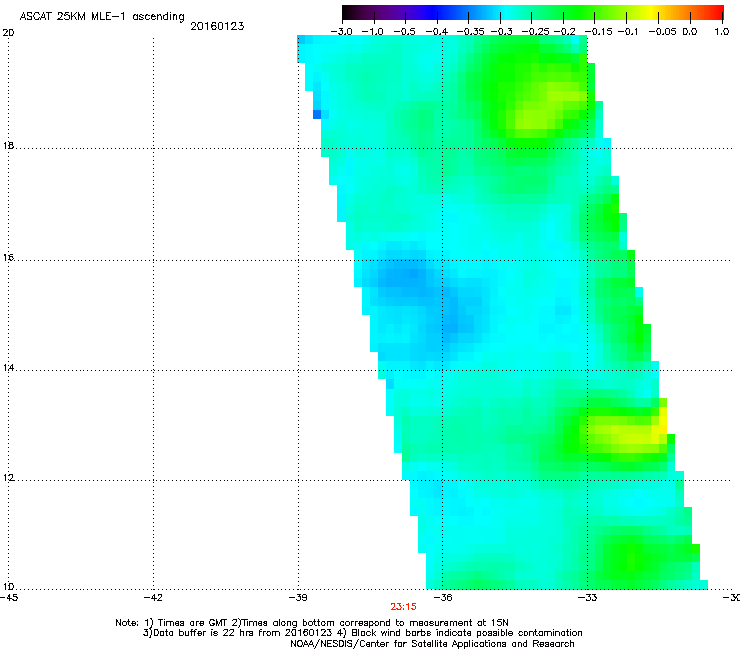The width and height of the screenshot is (740, 650).
Task: Select the date label 20160123
Action: click(x=217, y=26)
